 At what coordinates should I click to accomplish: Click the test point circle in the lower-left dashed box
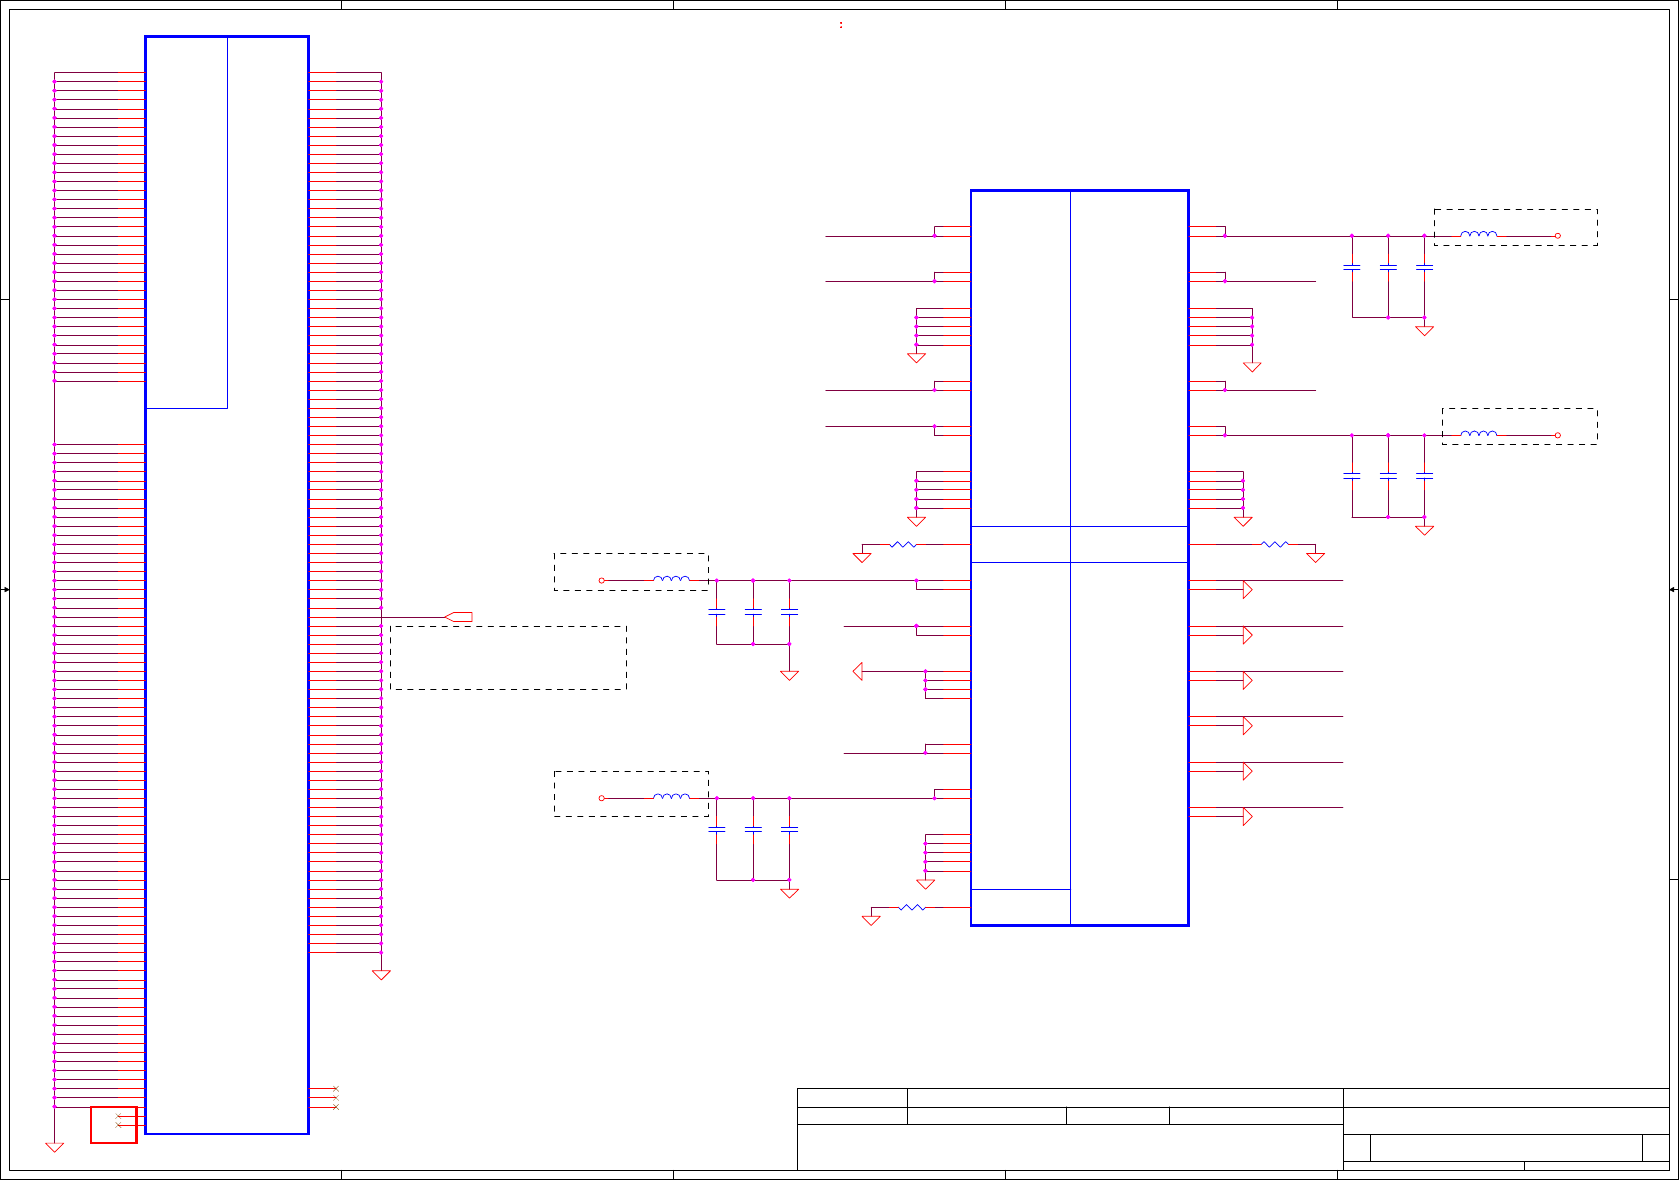coord(602,798)
